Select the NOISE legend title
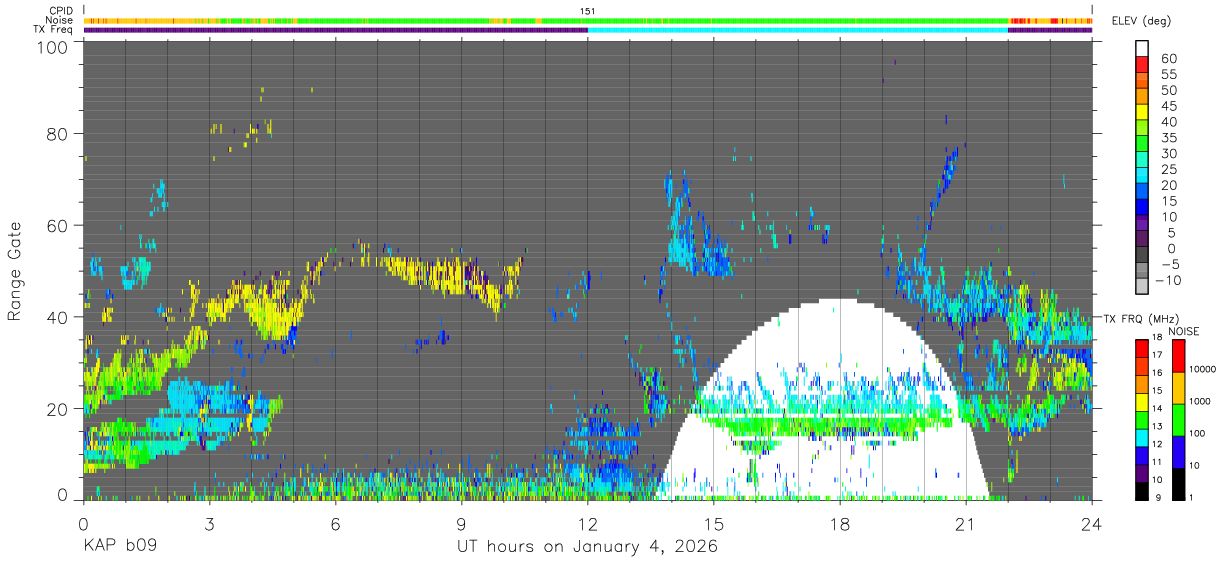Image resolution: width=1228 pixels, height=567 pixels. (x=1183, y=331)
